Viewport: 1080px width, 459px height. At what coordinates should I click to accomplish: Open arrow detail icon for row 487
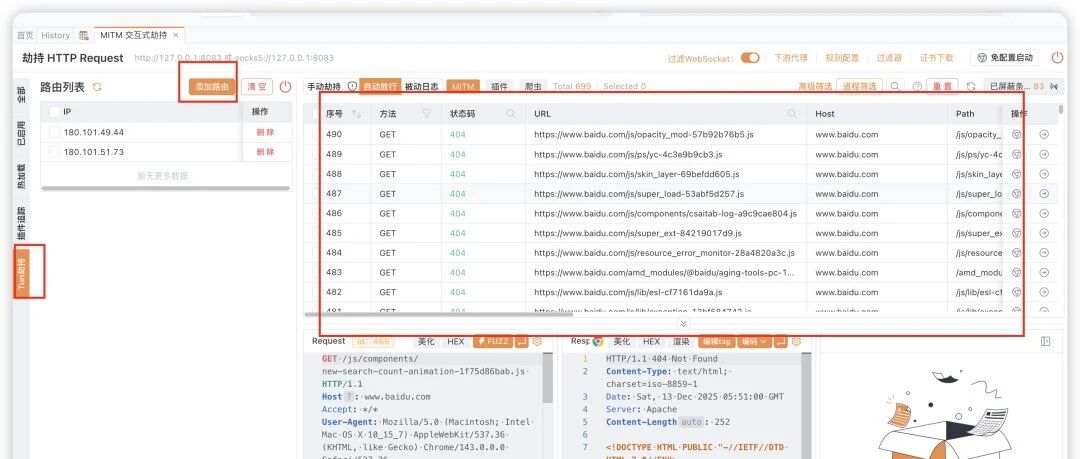tap(1043, 194)
